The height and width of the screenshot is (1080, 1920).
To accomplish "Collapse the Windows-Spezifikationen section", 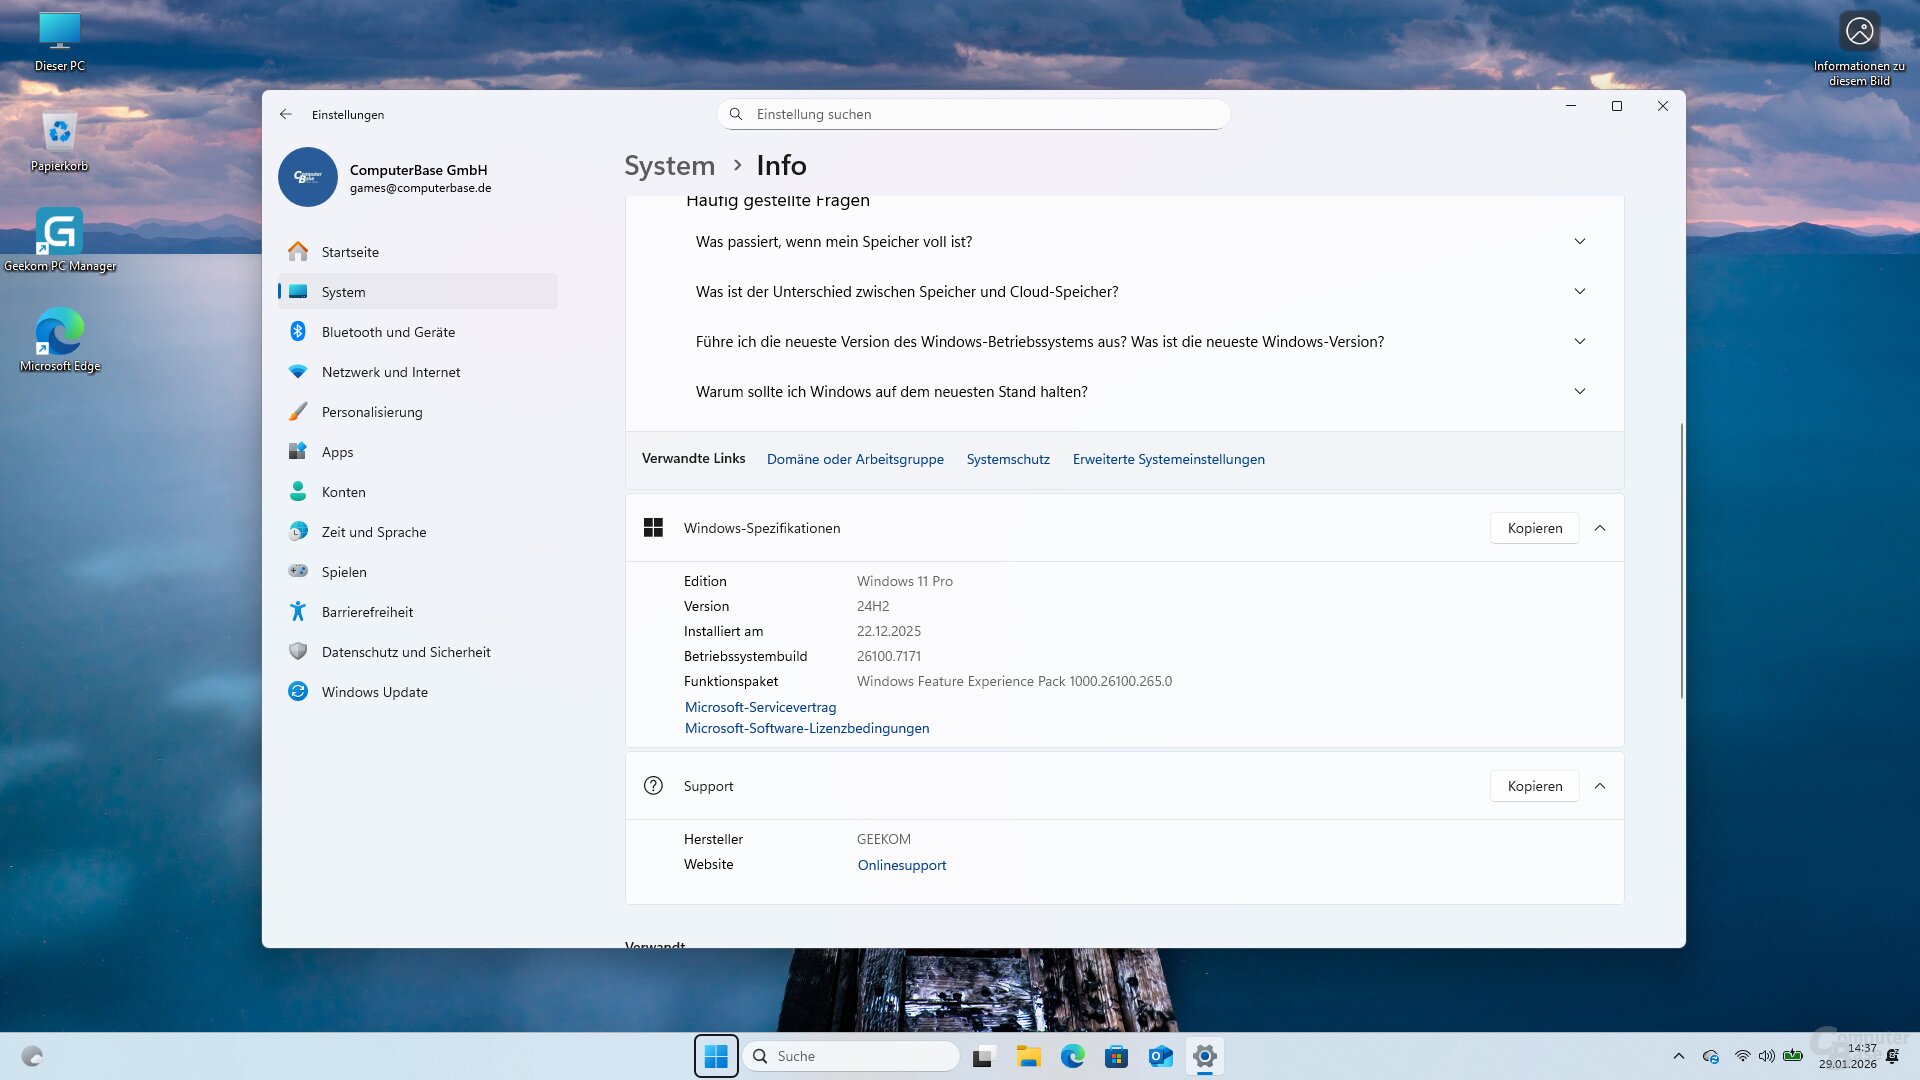I will tap(1600, 528).
